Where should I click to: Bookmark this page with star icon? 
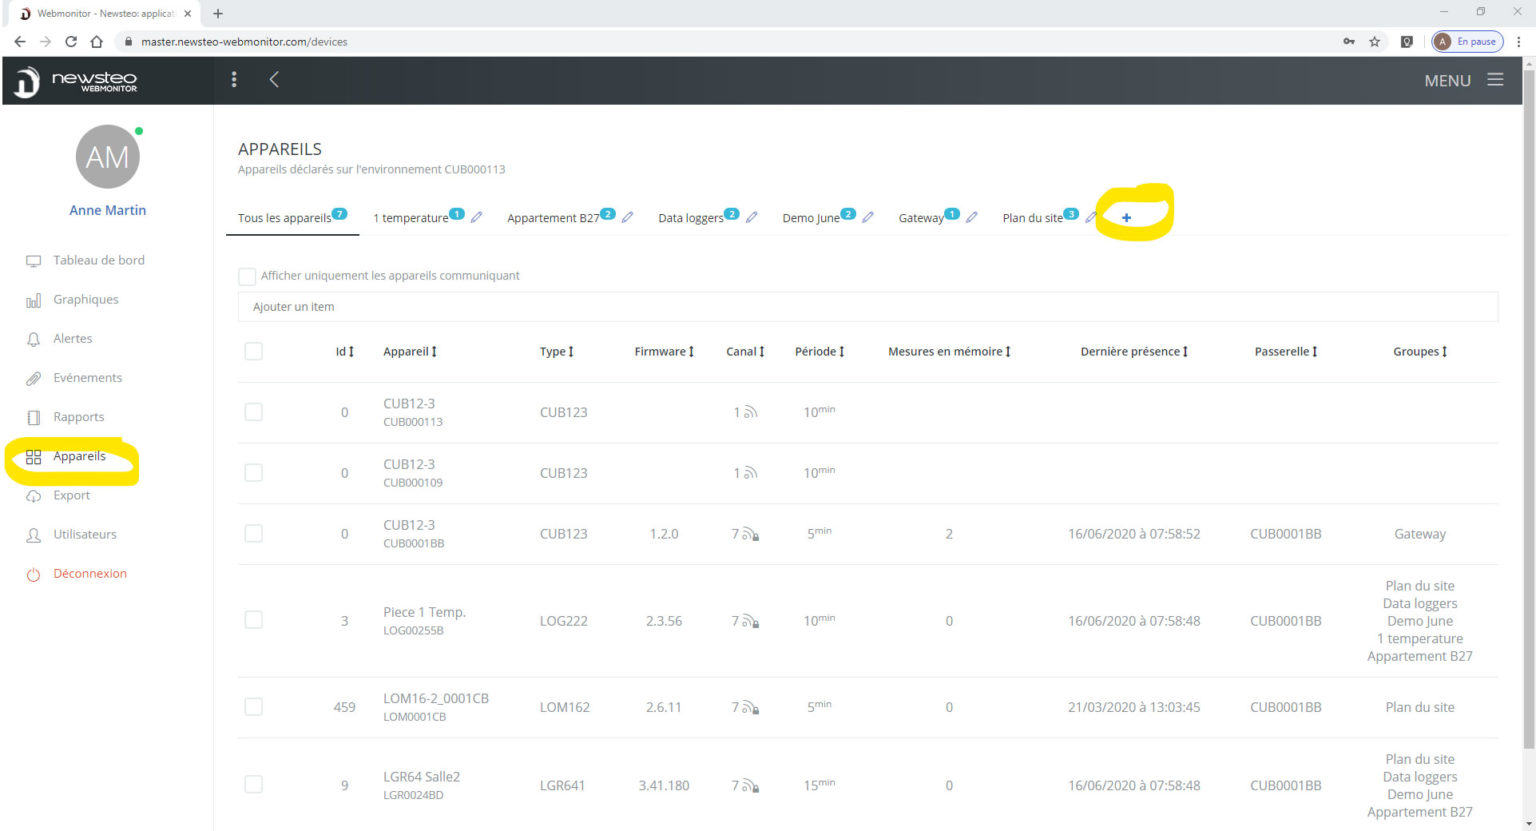[1375, 41]
